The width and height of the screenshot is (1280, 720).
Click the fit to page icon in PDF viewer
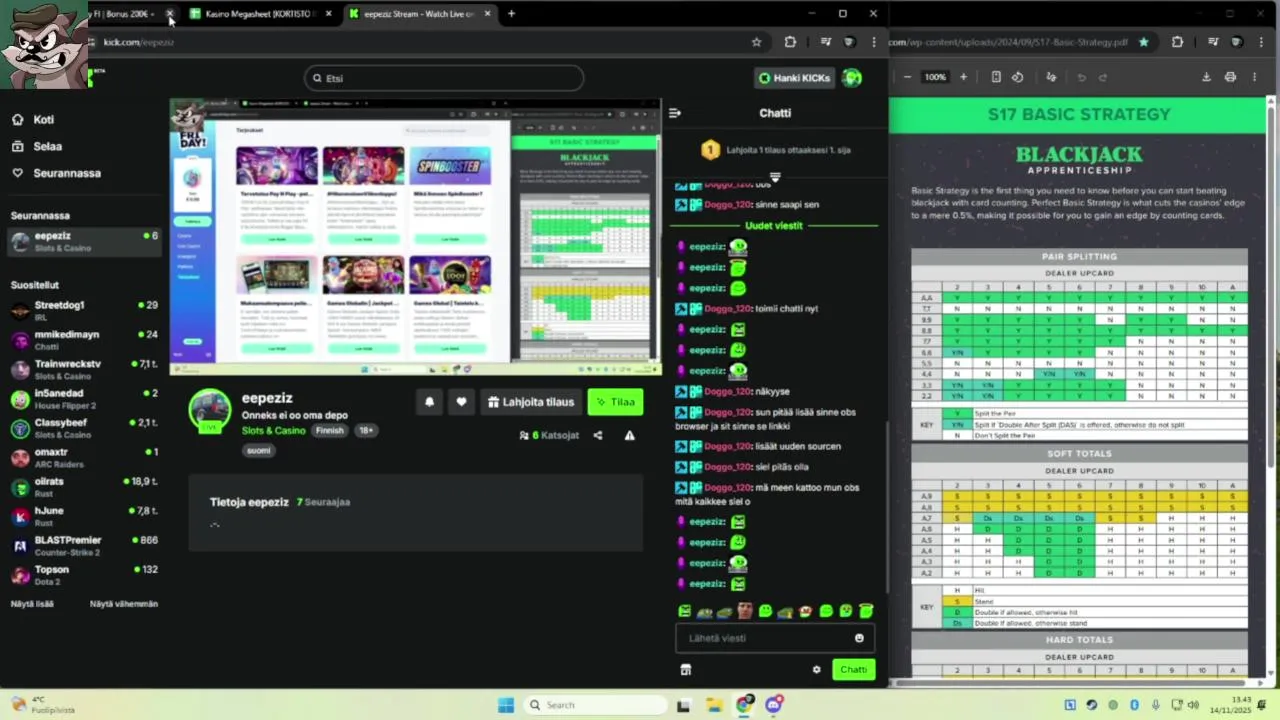coord(996,77)
